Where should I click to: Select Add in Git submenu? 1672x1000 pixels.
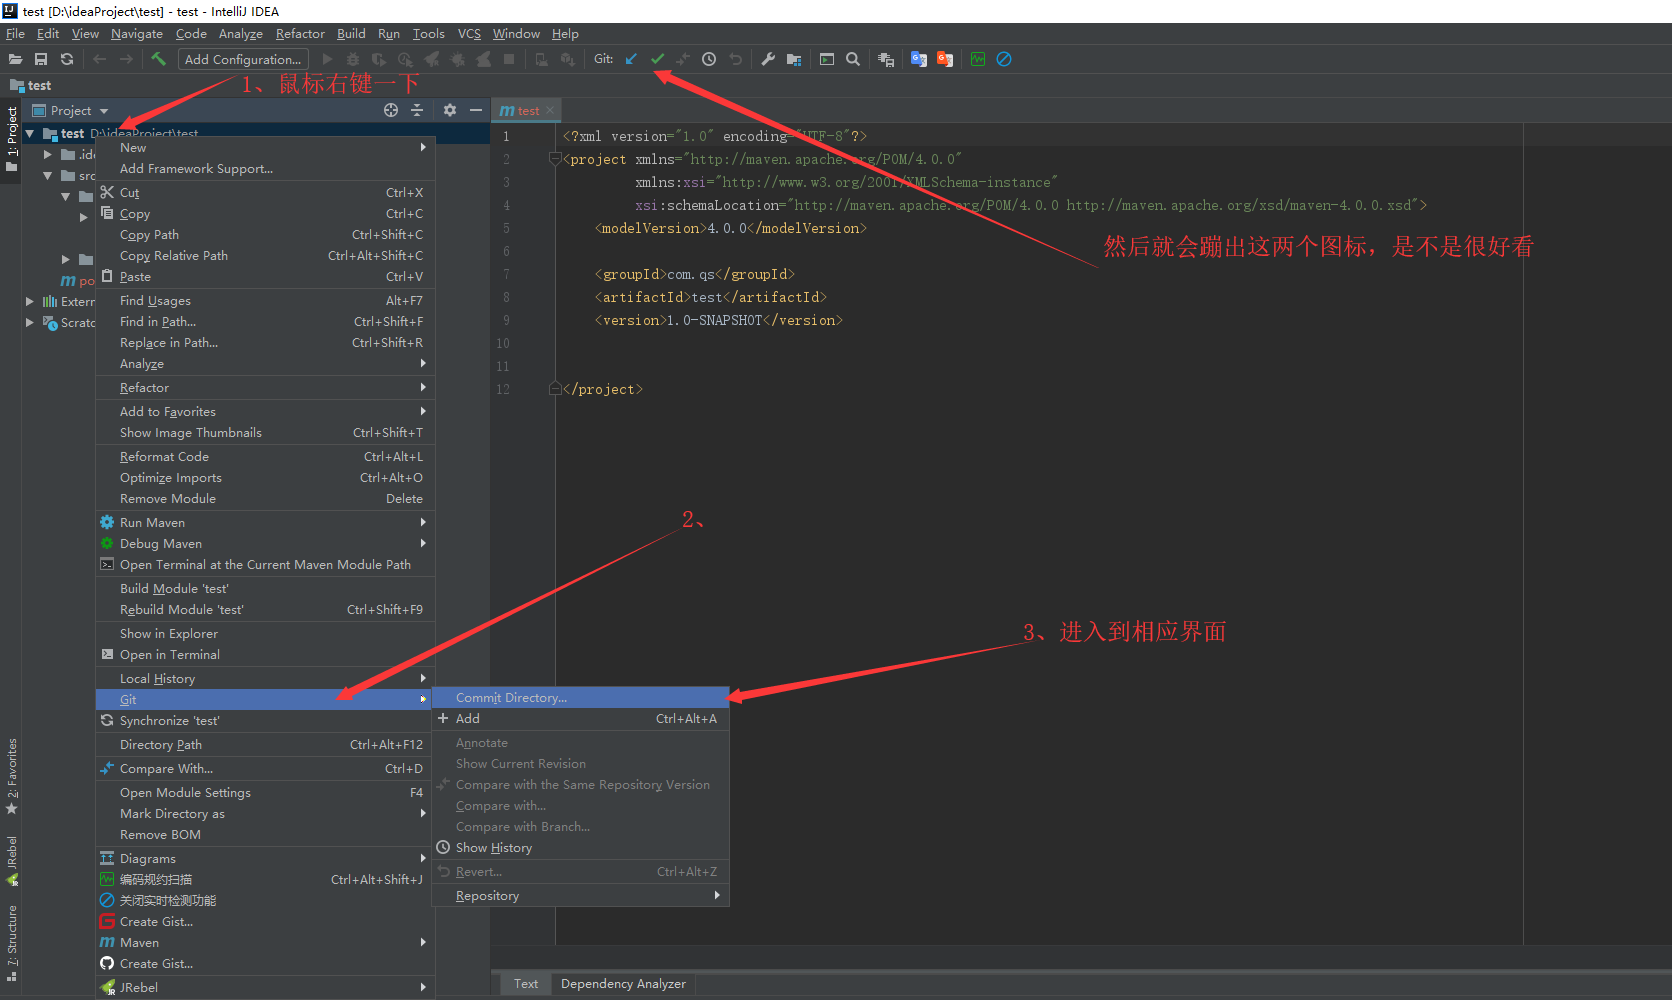580,718
